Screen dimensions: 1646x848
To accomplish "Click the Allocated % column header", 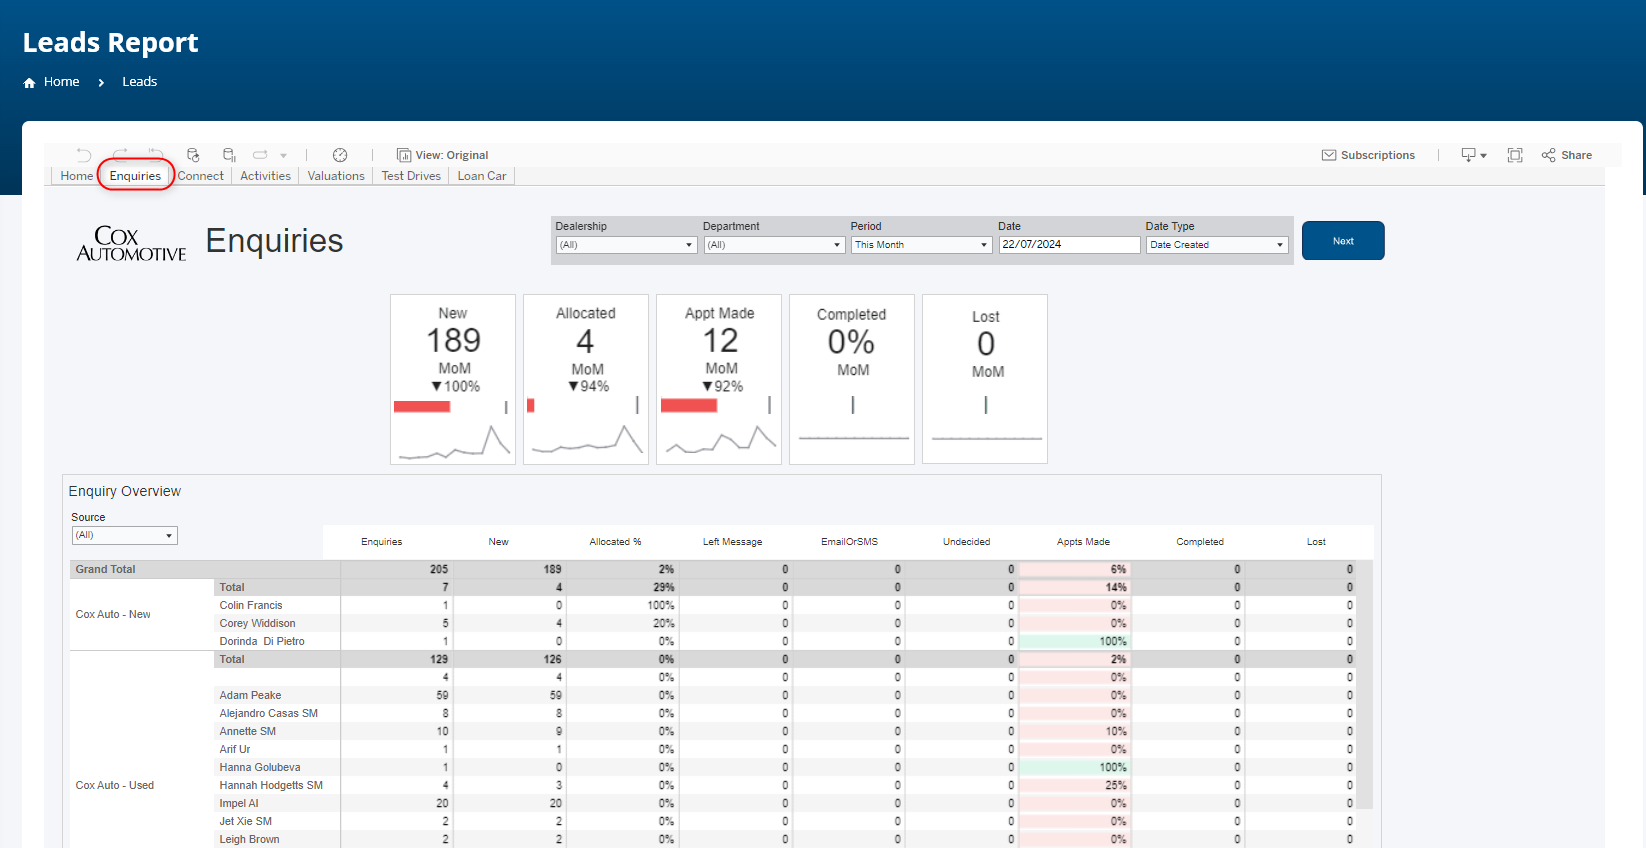I will pos(615,542).
